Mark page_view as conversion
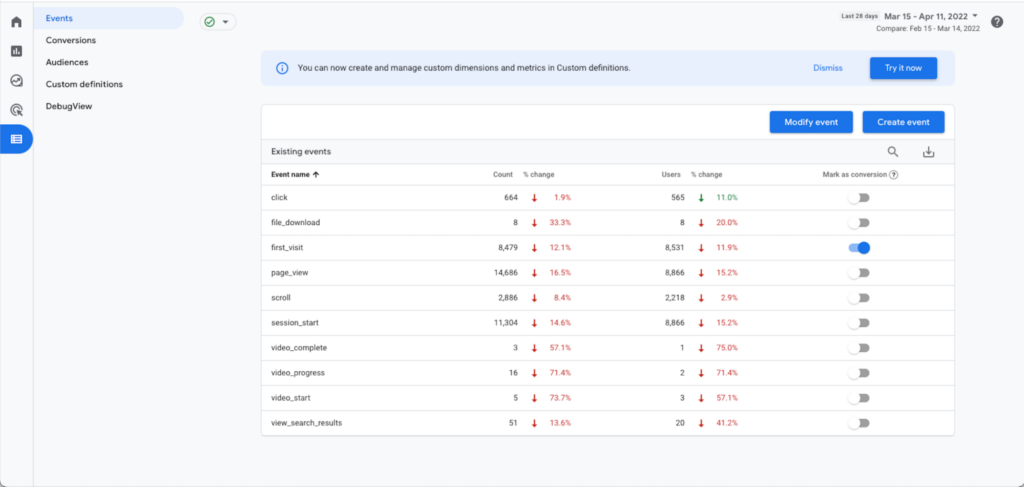The width and height of the screenshot is (1024, 487). click(859, 273)
